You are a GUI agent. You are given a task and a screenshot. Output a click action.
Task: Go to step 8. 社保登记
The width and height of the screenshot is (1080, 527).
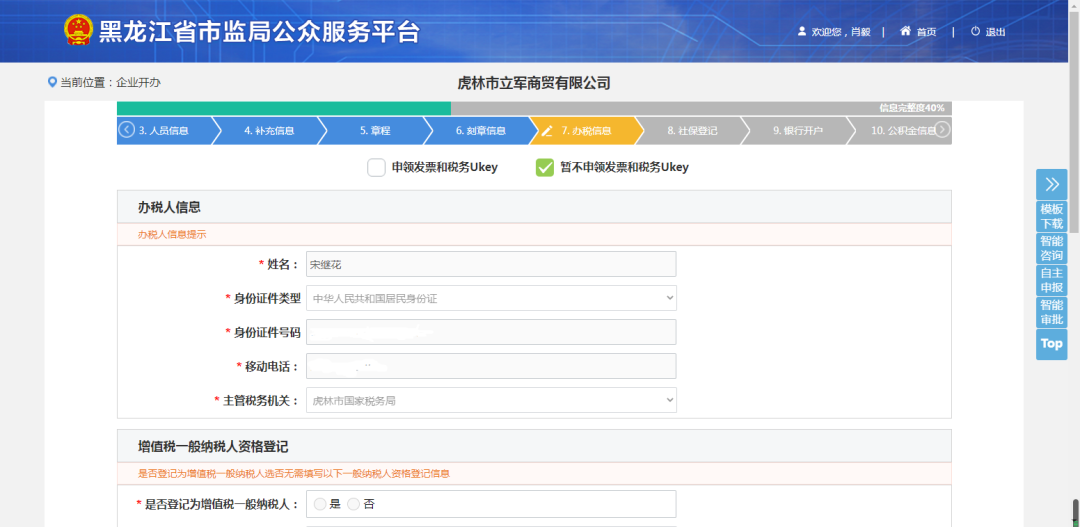(692, 131)
